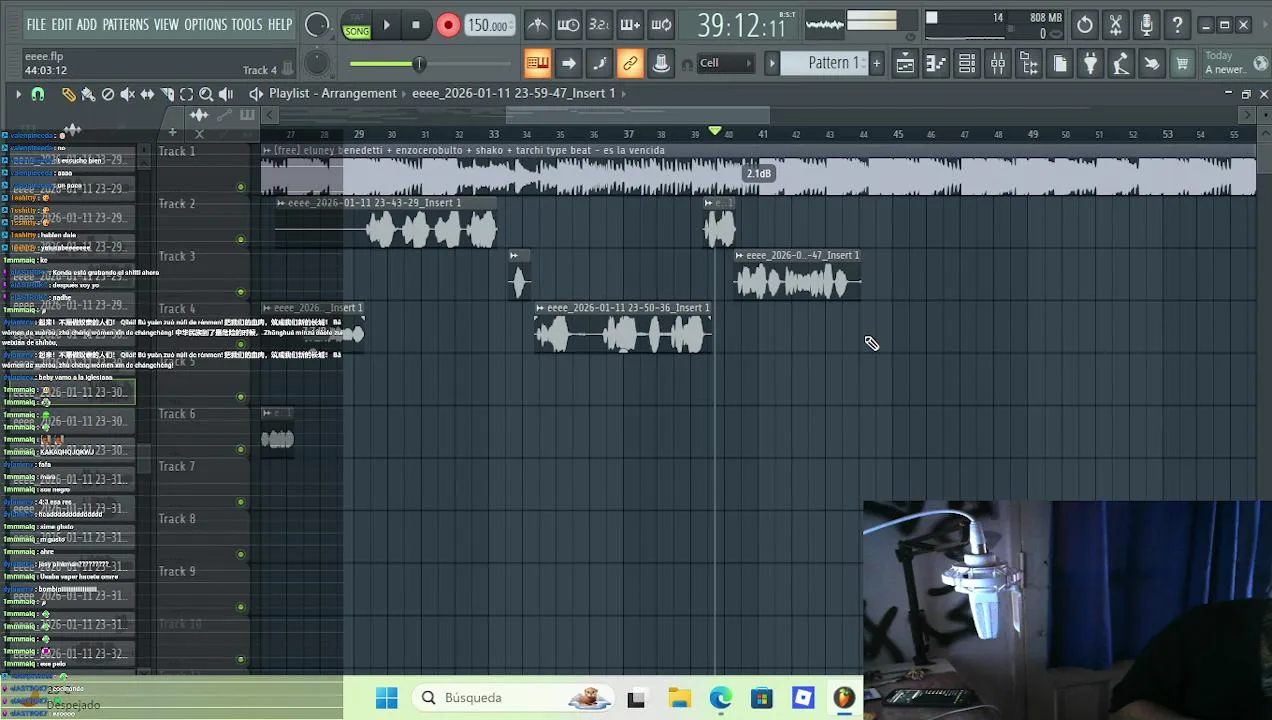Toggle the loop recording icon
The image size is (1272, 720).
pos(661,25)
